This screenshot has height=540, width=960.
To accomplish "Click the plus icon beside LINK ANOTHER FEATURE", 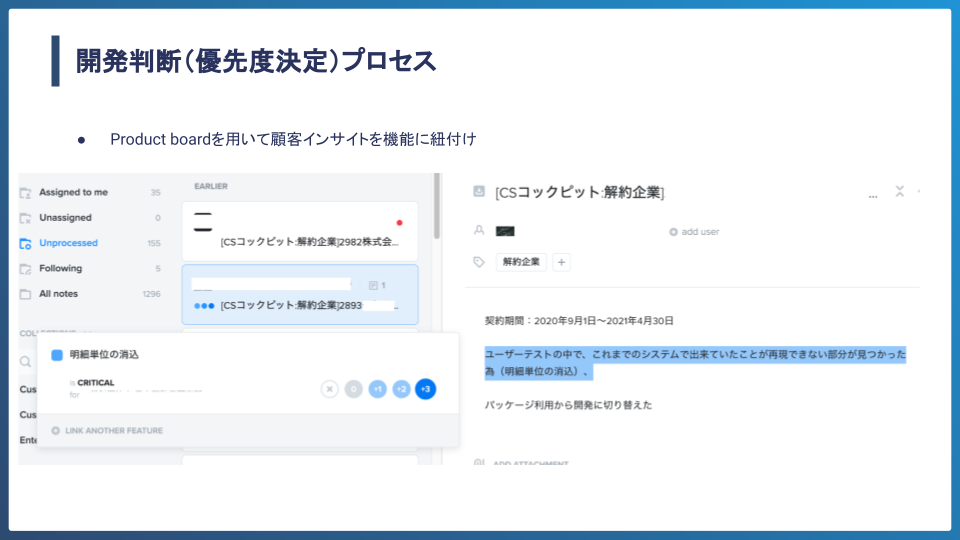I will click(x=55, y=430).
